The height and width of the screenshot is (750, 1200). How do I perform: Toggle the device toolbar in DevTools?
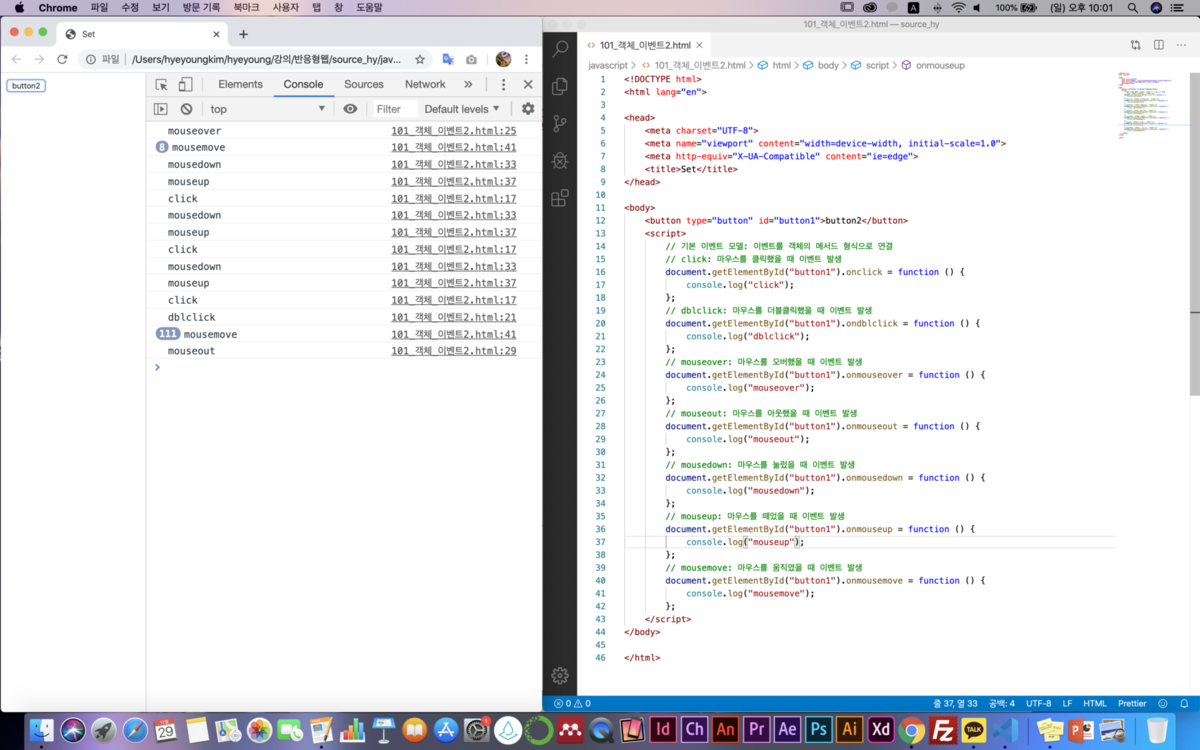coord(187,84)
